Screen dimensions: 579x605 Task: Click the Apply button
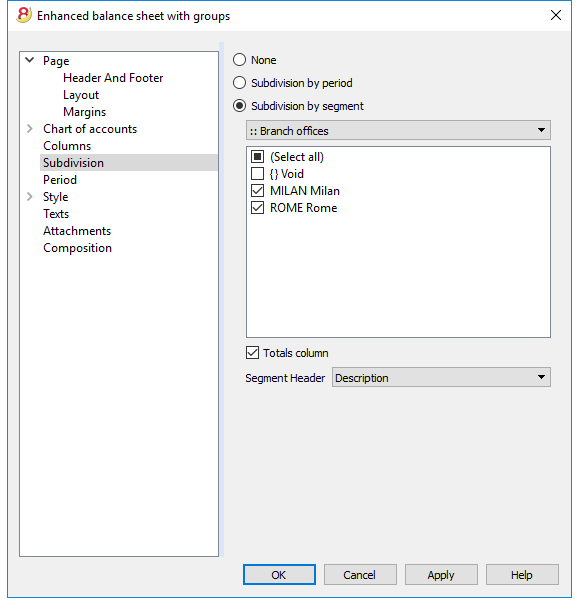point(441,575)
